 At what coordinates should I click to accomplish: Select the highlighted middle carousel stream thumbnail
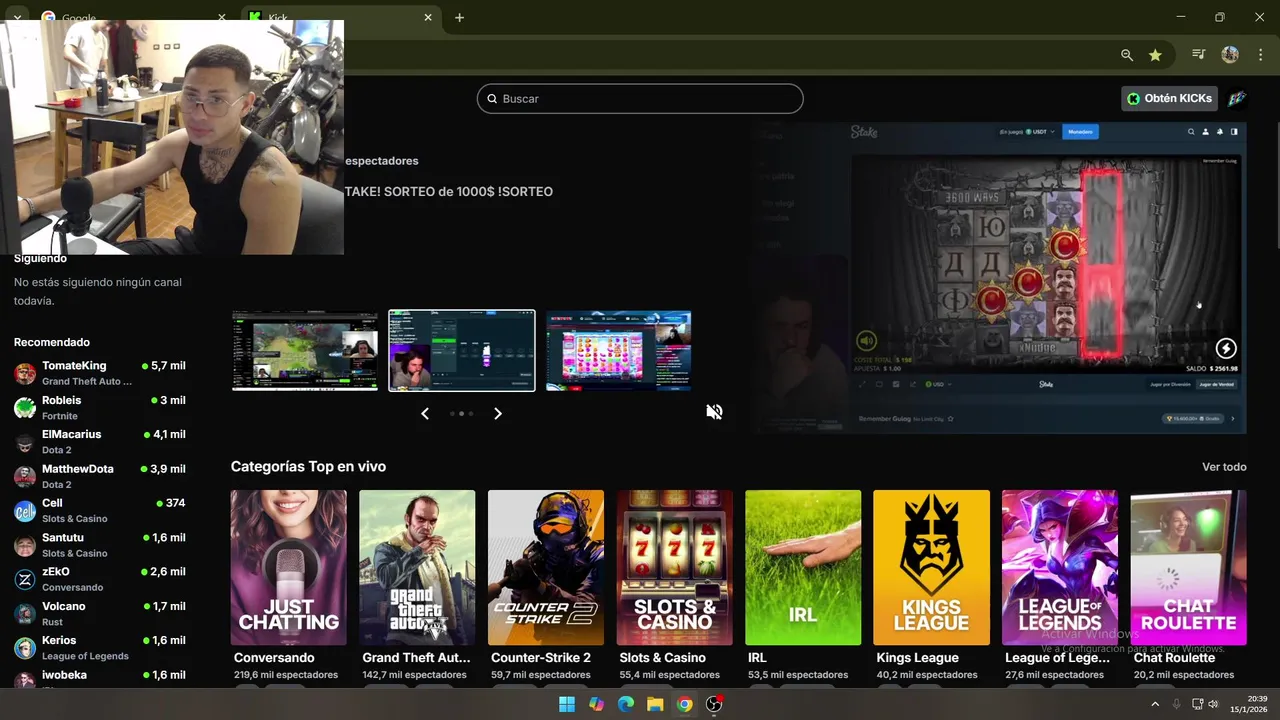click(462, 350)
